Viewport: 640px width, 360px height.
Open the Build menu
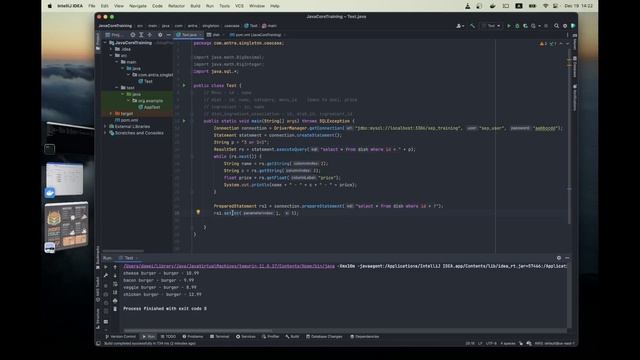(x=195, y=6)
